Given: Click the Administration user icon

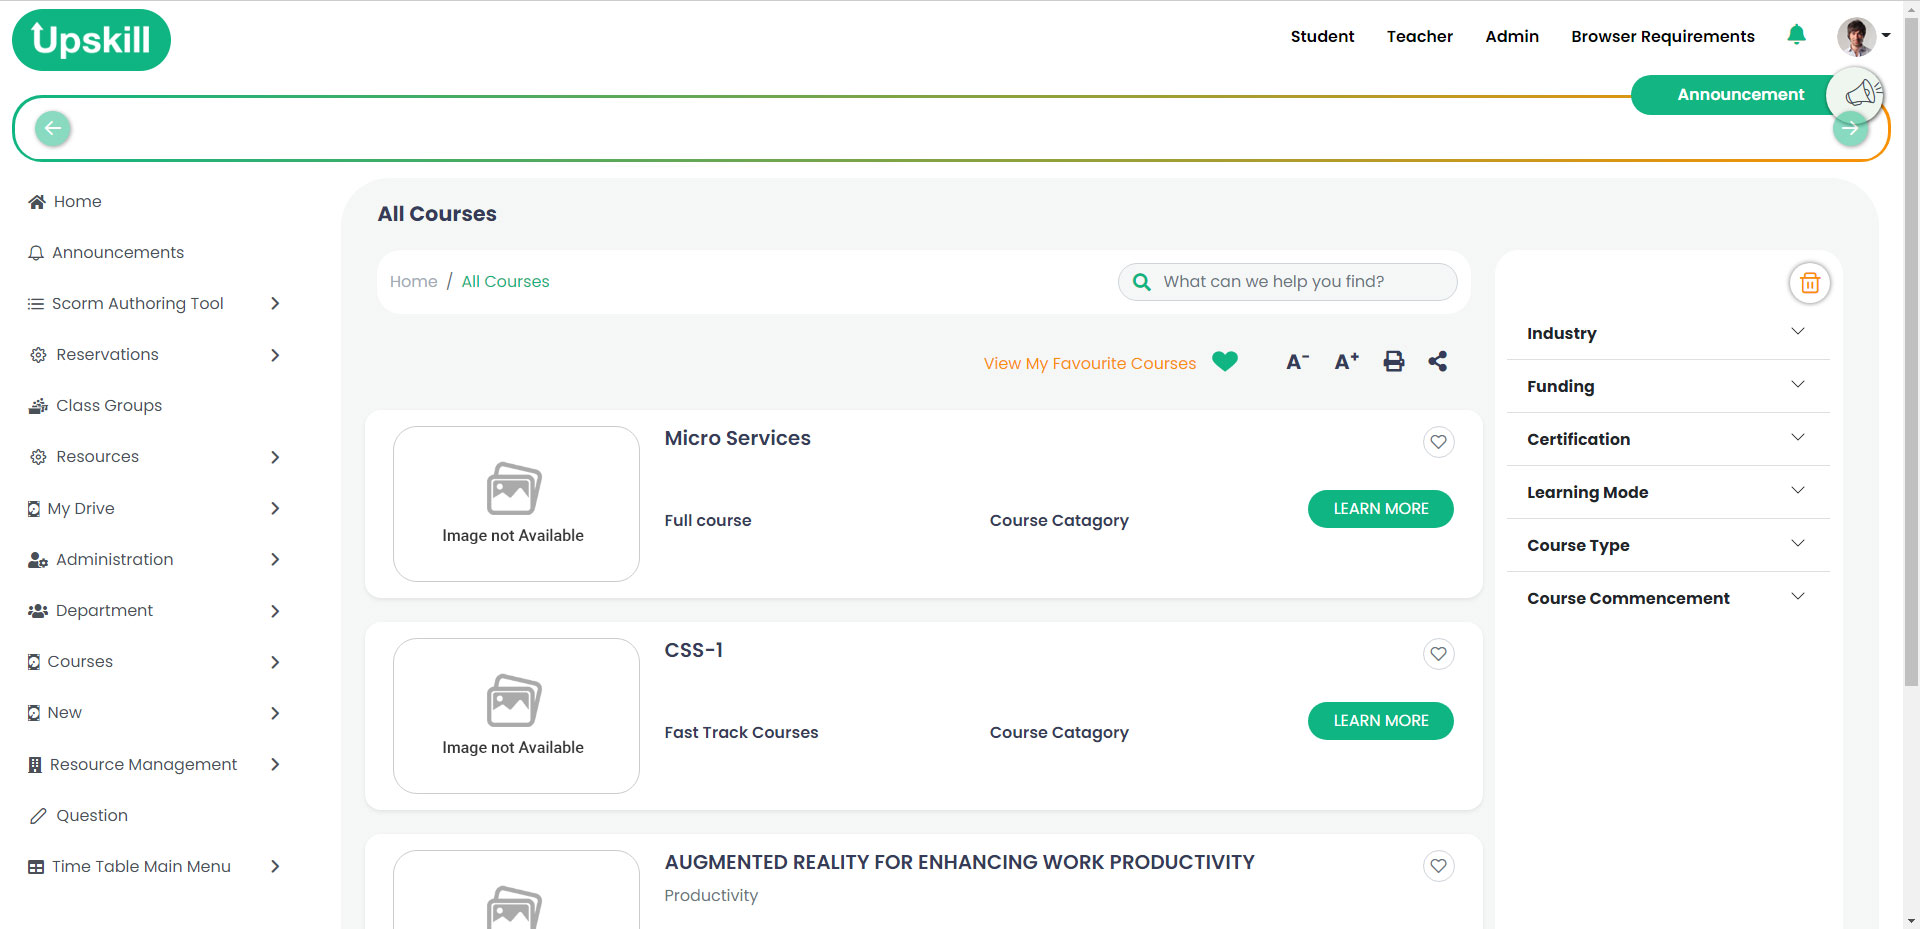Looking at the screenshot, I should [38, 560].
